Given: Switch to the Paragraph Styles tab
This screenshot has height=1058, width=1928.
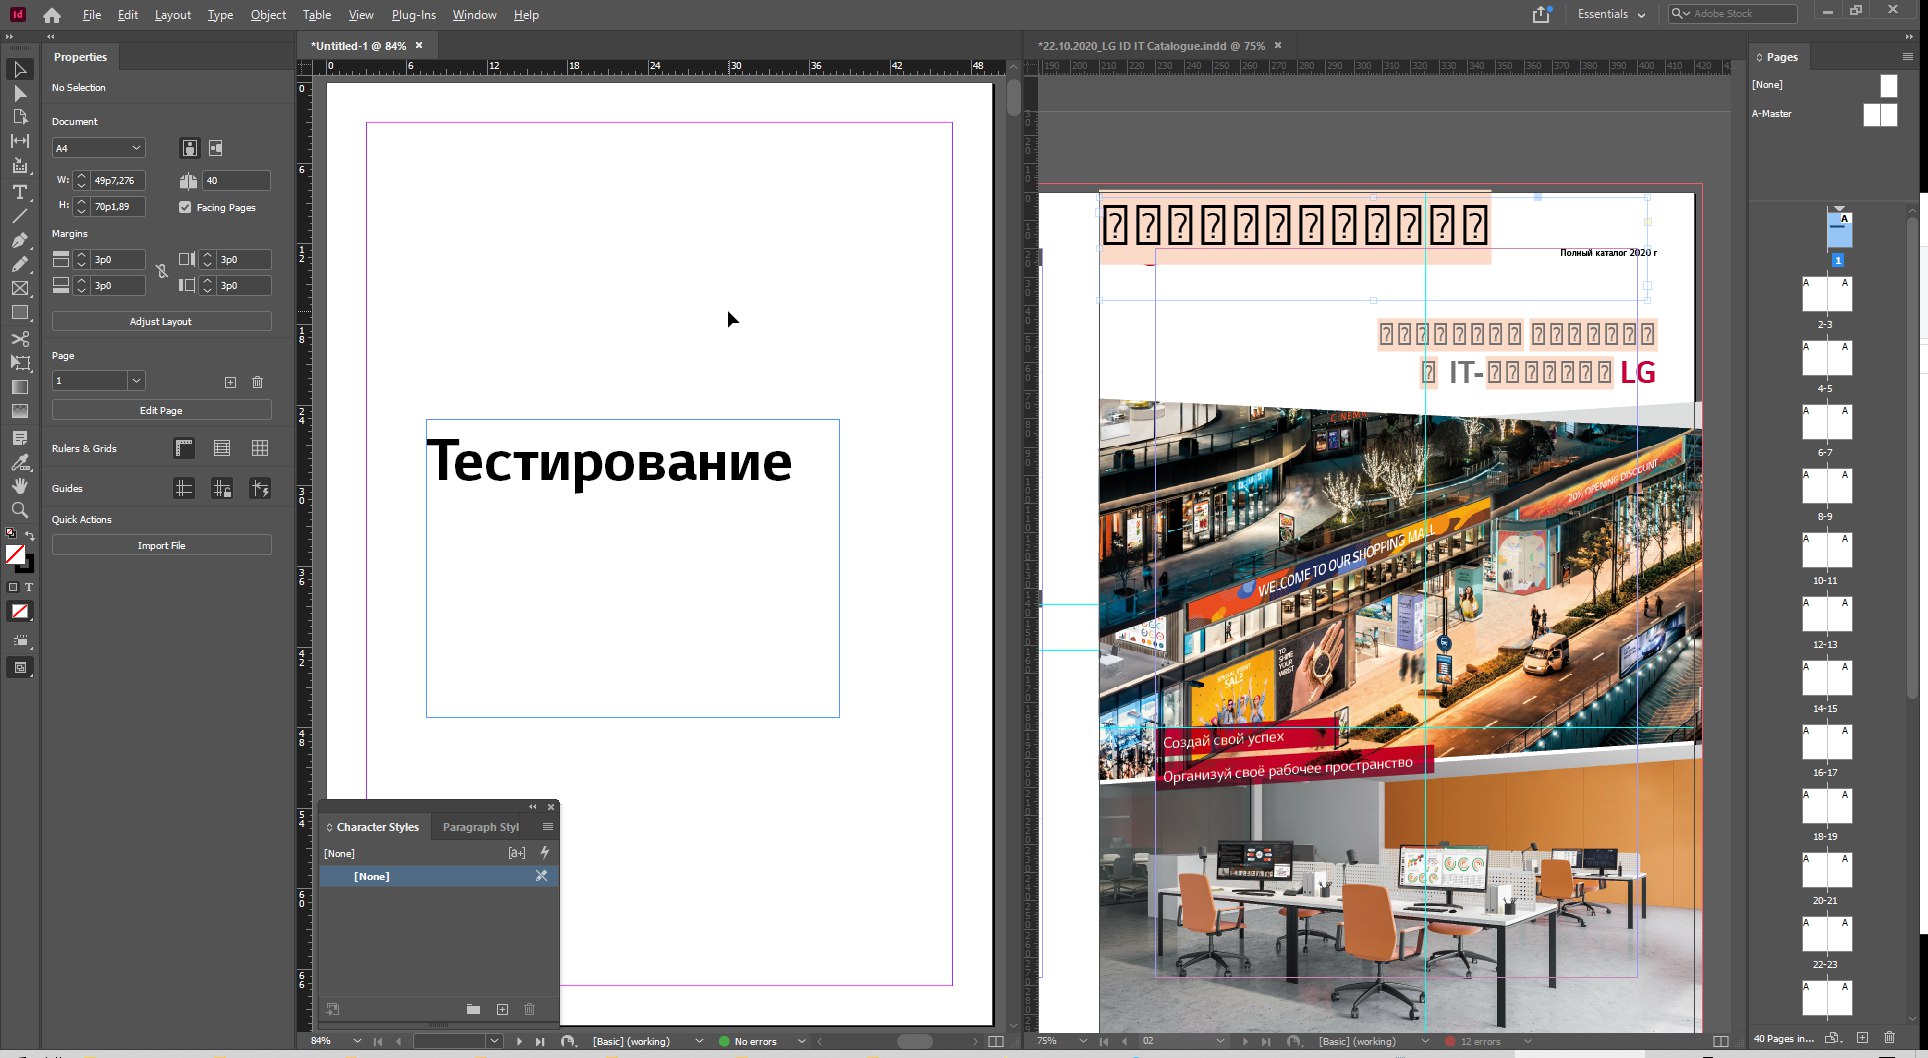Looking at the screenshot, I should click(x=480, y=827).
